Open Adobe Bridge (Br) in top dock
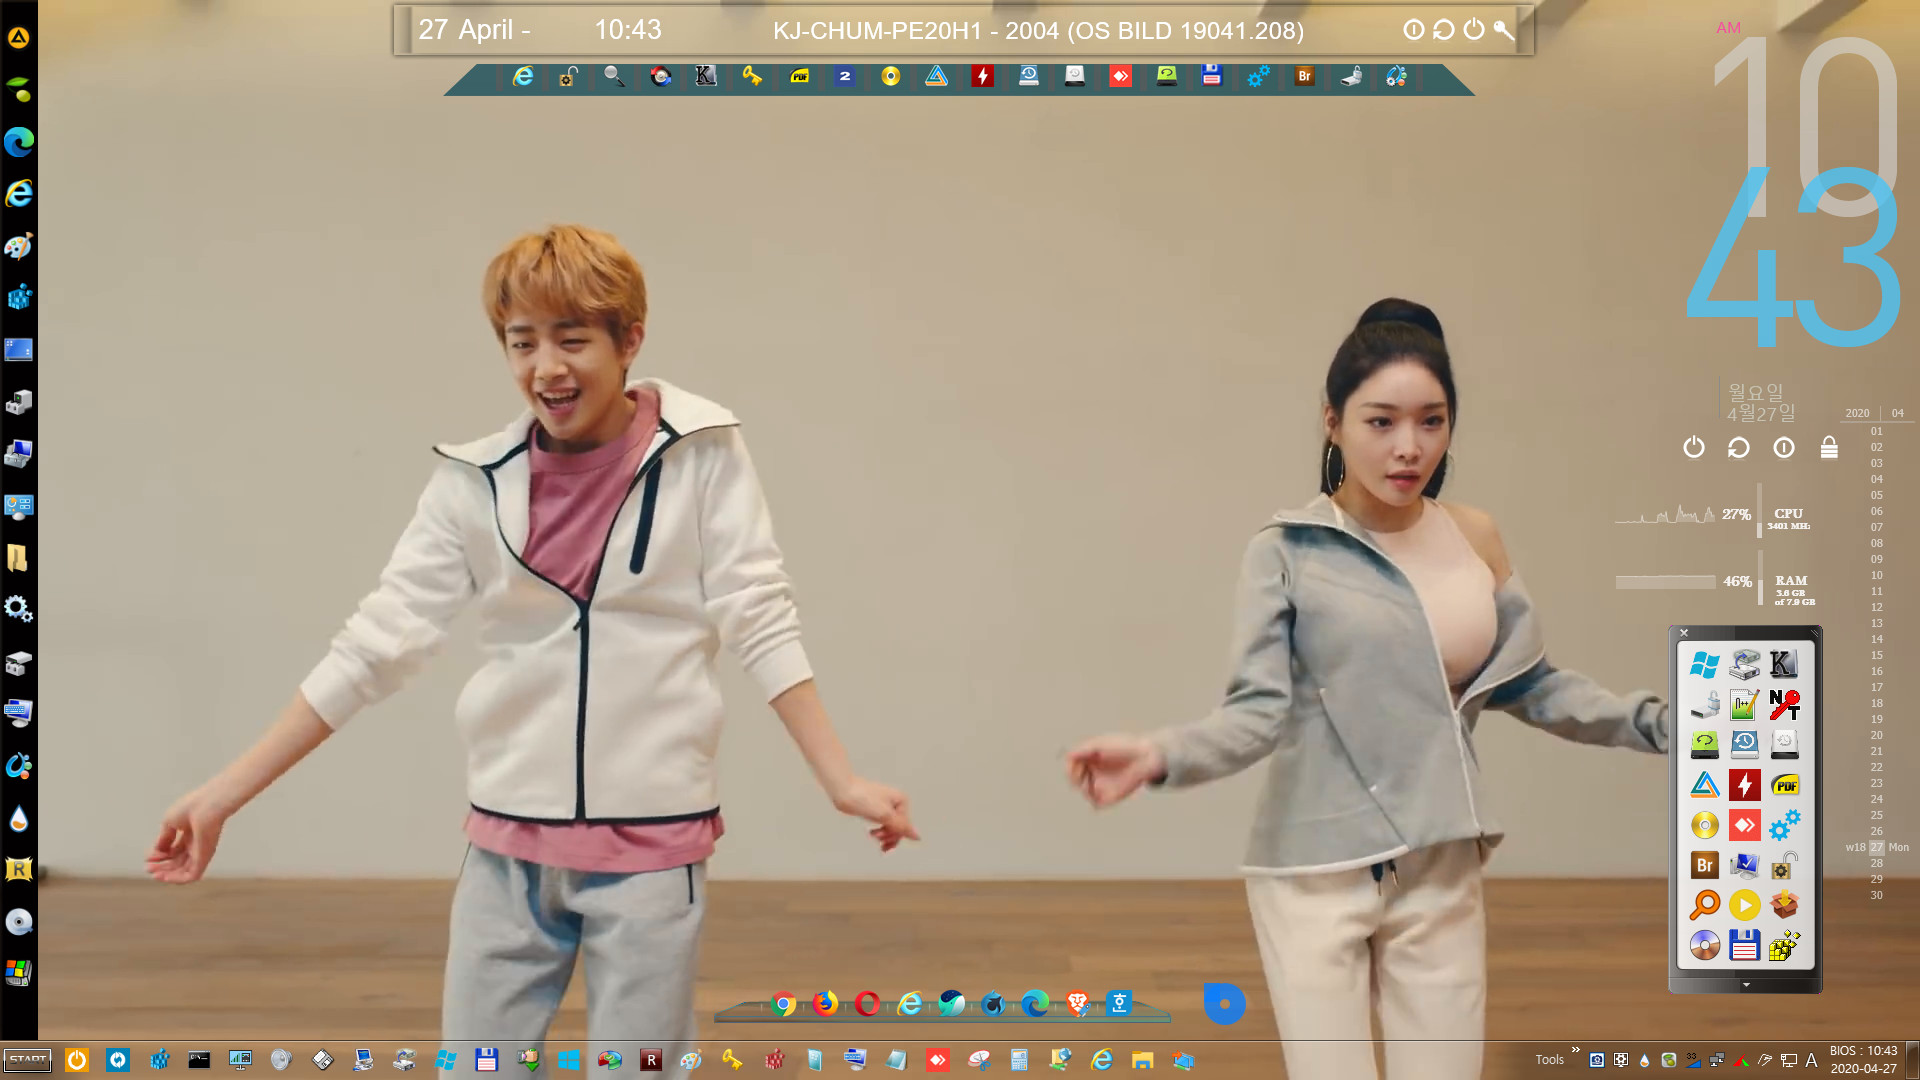Viewport: 1920px width, 1080px height. (x=1304, y=76)
